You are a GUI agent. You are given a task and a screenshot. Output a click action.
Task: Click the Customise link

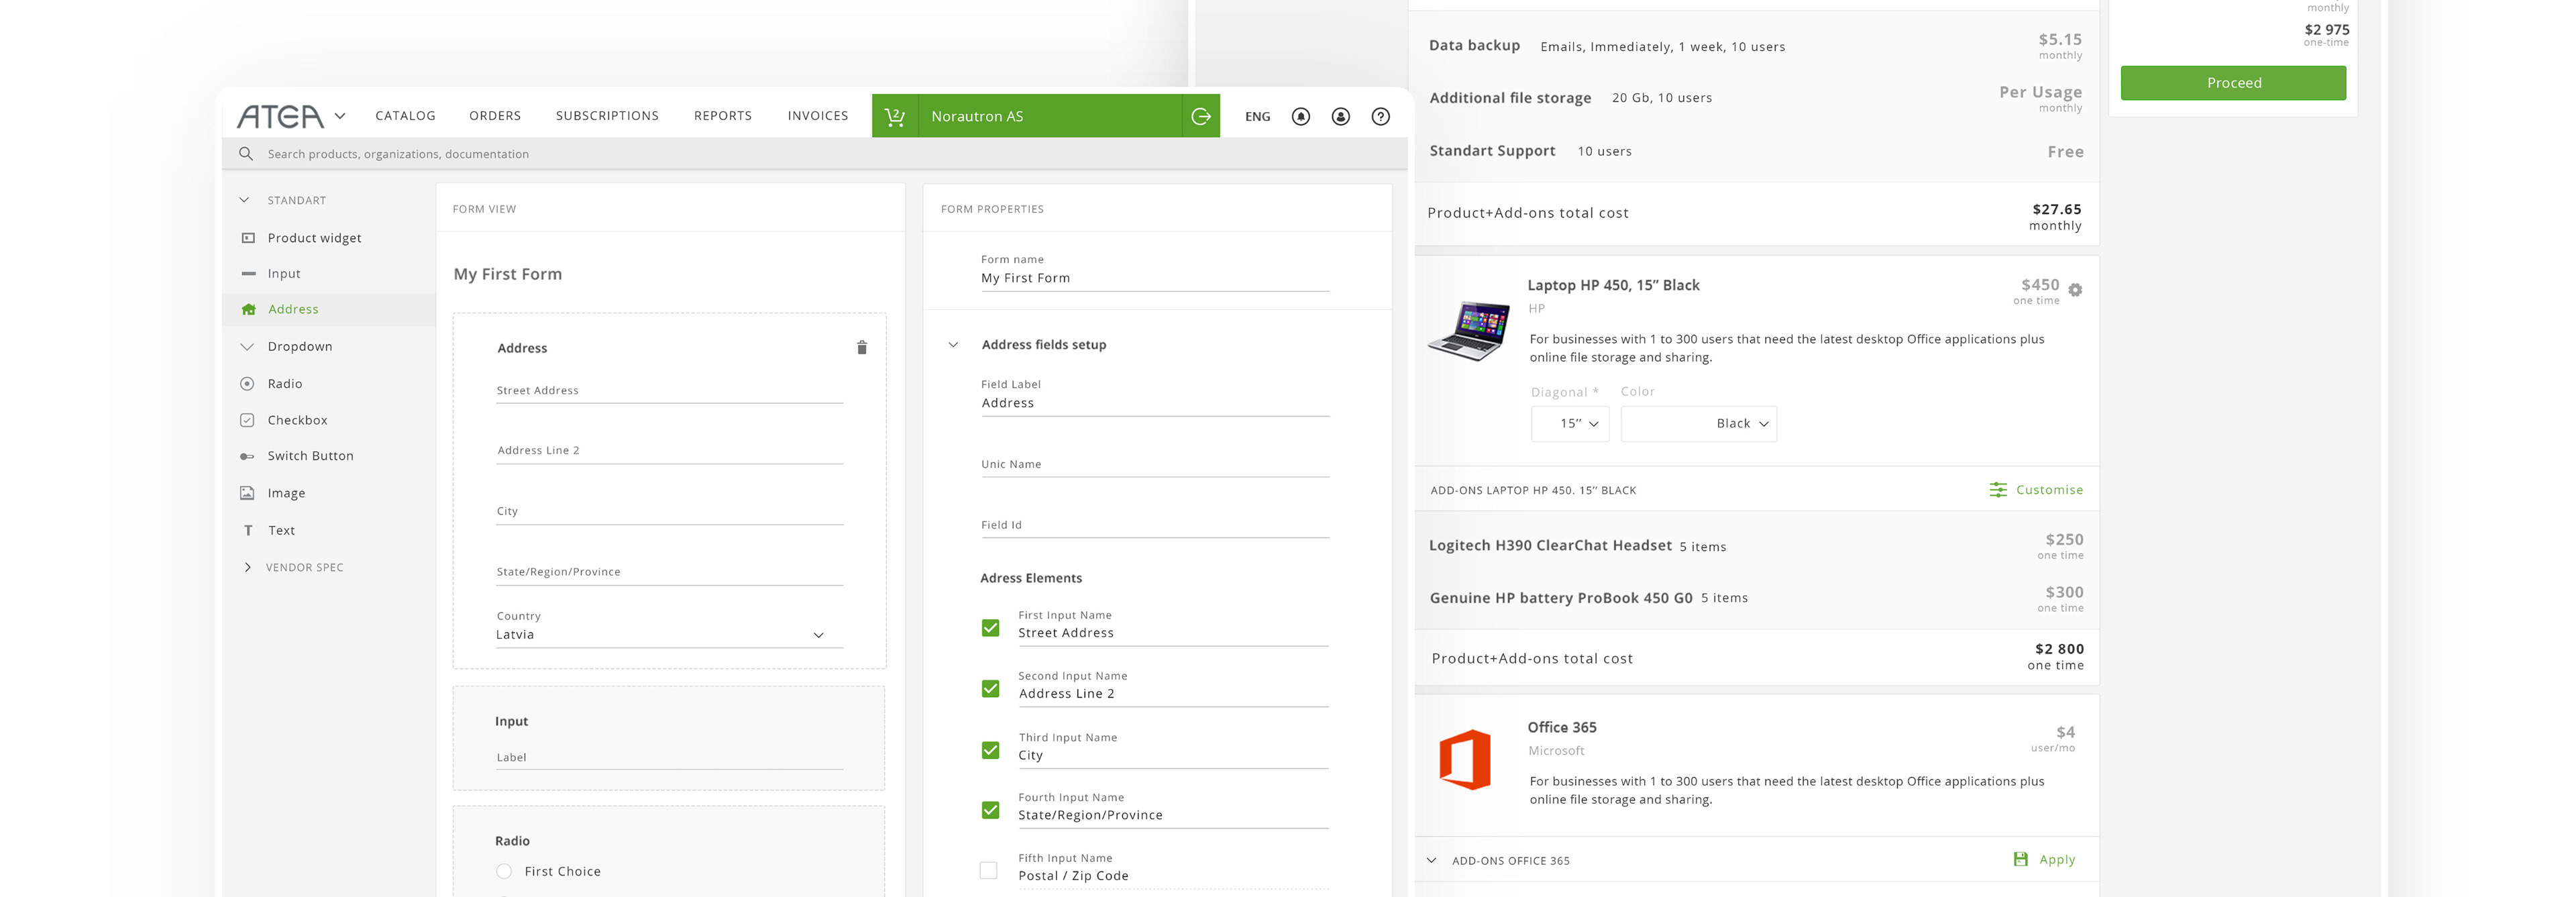pos(2049,490)
